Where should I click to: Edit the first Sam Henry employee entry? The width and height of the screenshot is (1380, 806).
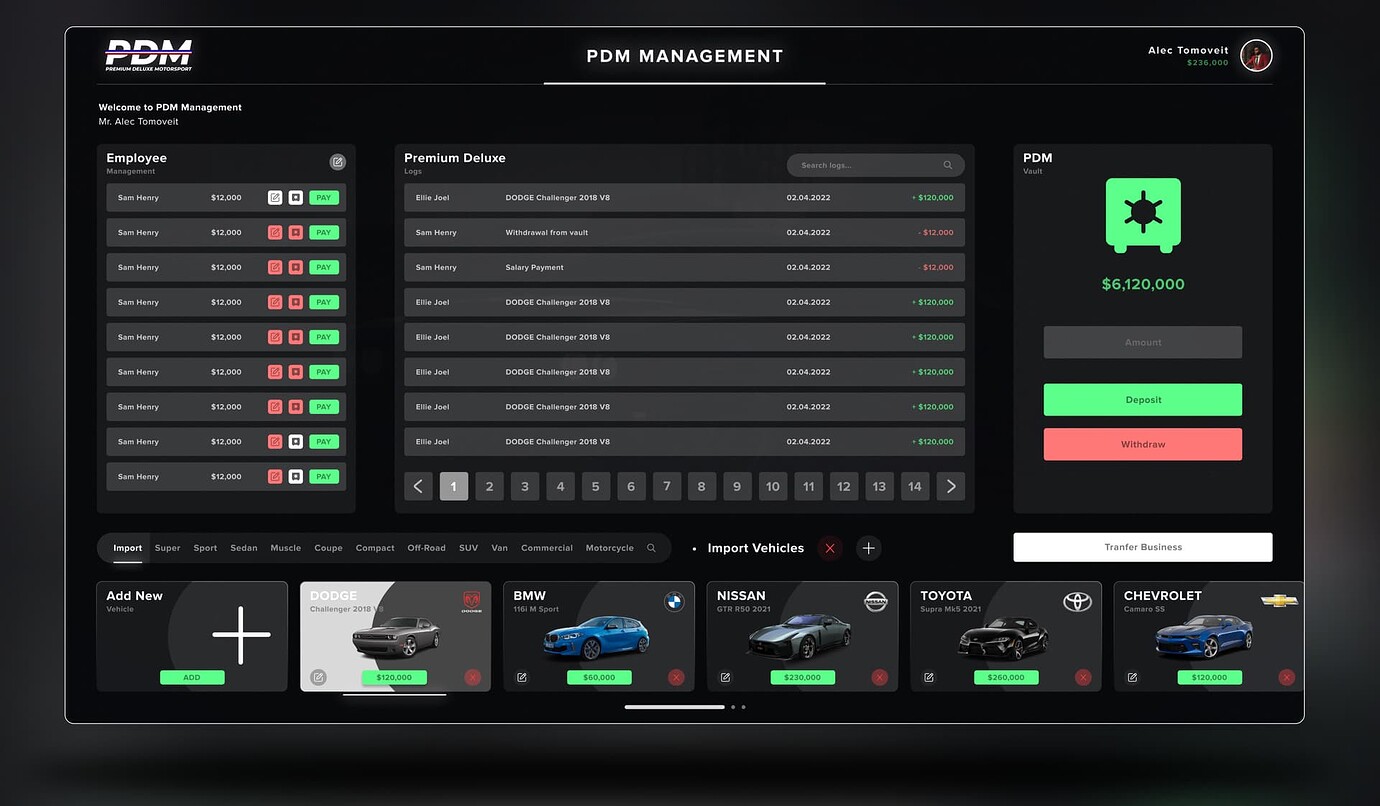[275, 197]
